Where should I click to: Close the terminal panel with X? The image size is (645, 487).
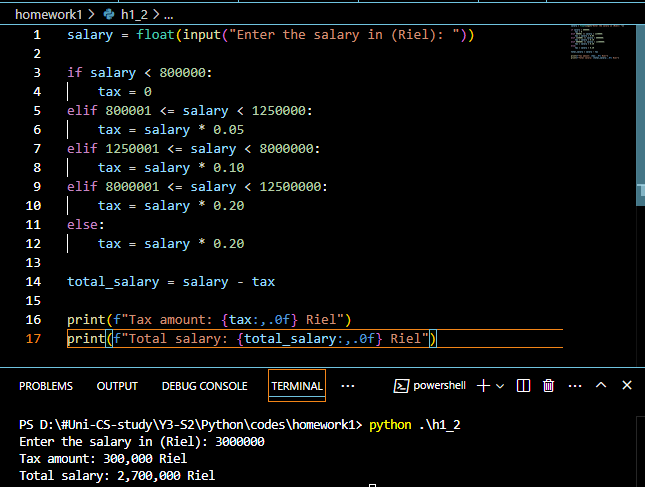point(627,385)
